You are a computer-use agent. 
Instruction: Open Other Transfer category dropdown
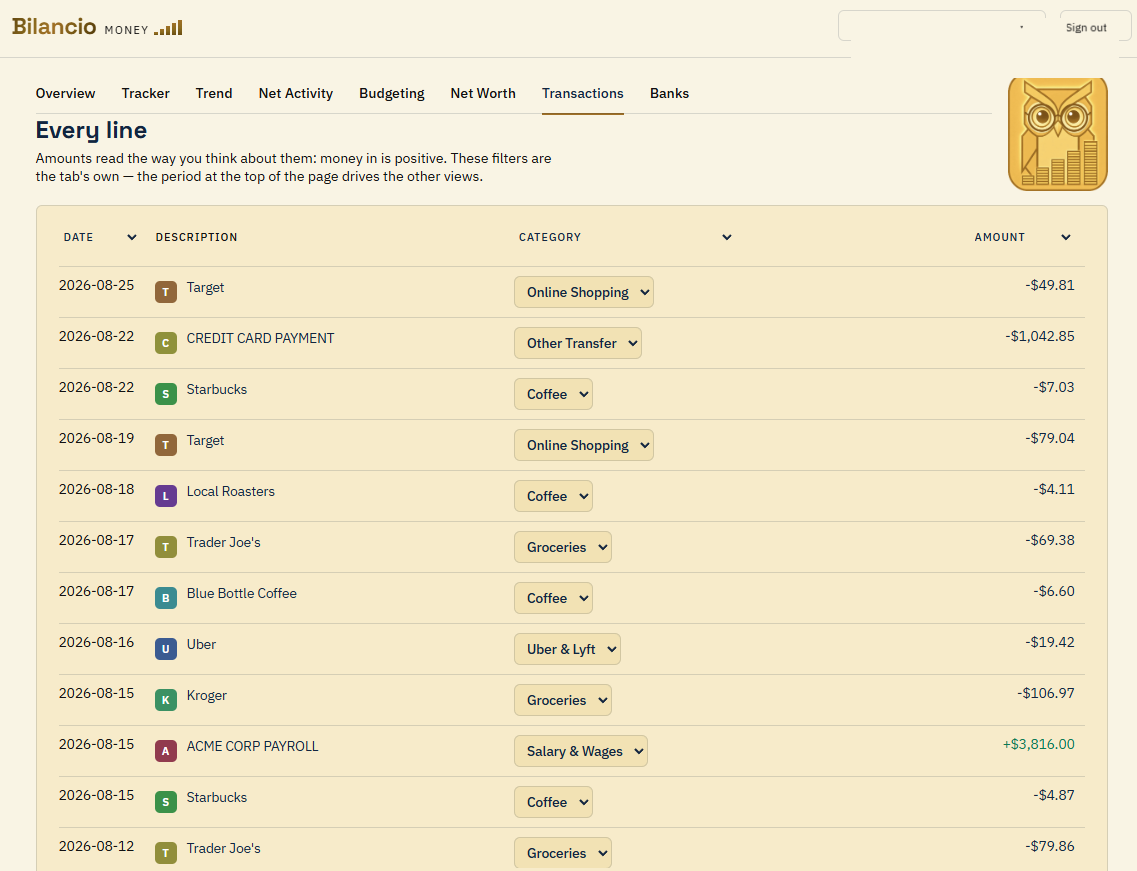(x=578, y=343)
